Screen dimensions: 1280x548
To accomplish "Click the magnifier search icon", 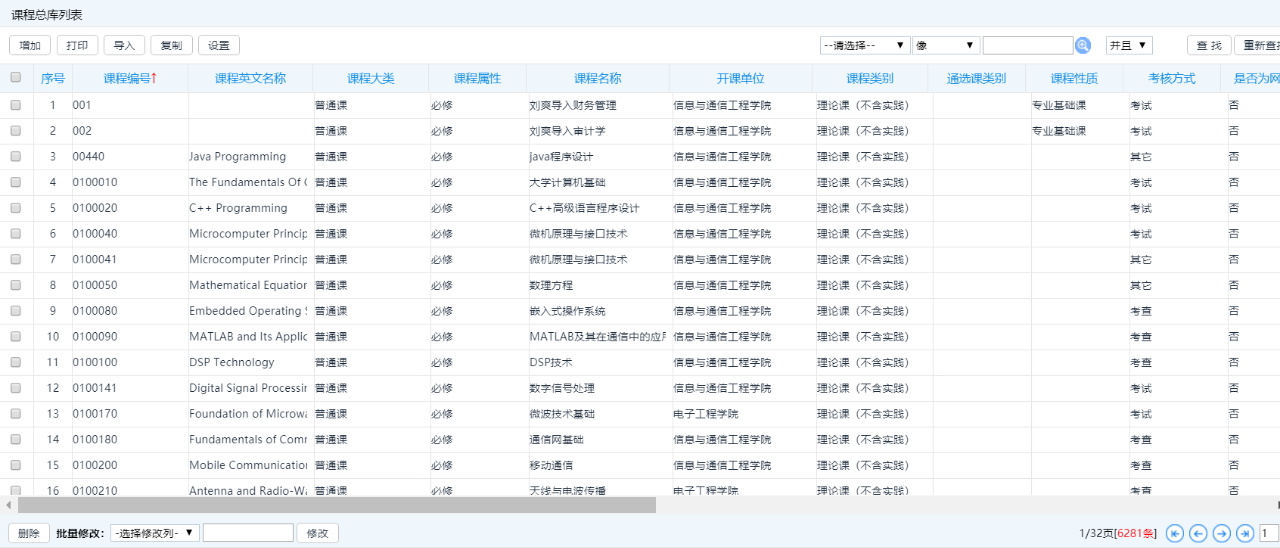I will 1083,46.
